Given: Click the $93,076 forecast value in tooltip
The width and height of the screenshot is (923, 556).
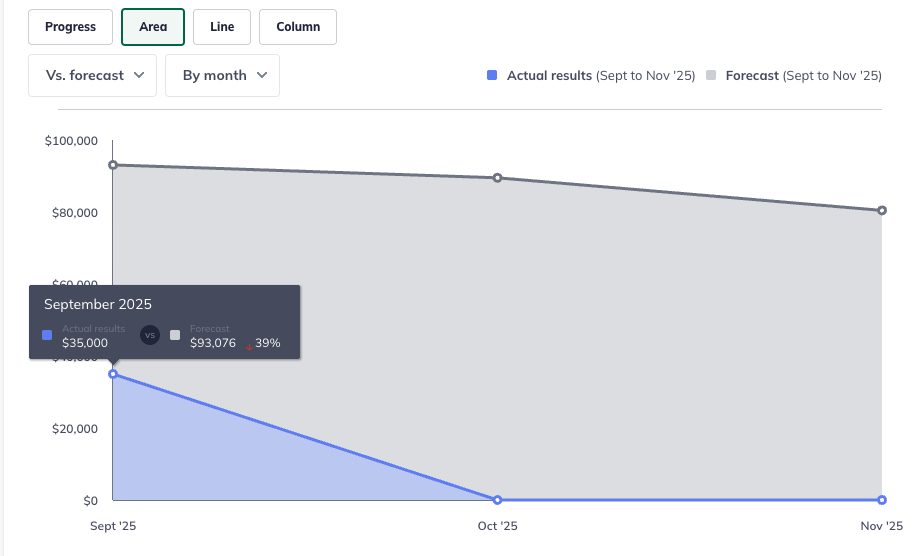Looking at the screenshot, I should click(x=213, y=343).
